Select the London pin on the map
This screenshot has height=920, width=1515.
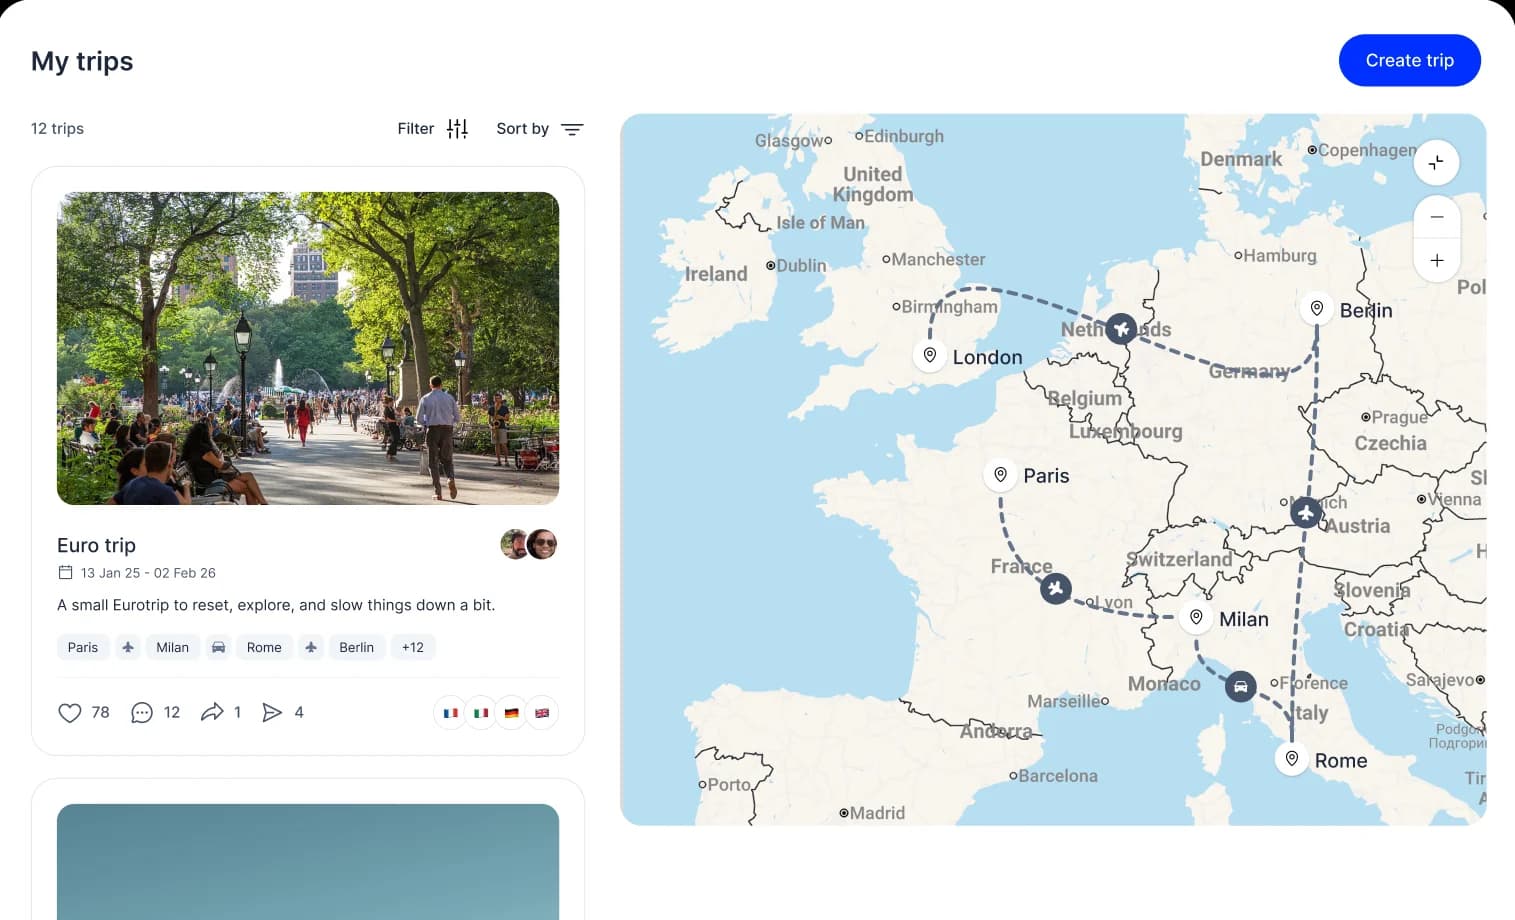click(930, 355)
